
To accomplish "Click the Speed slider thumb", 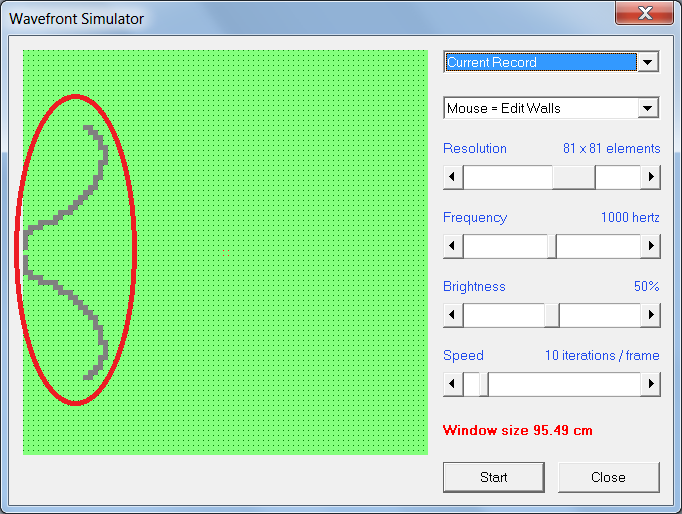I will tap(484, 384).
